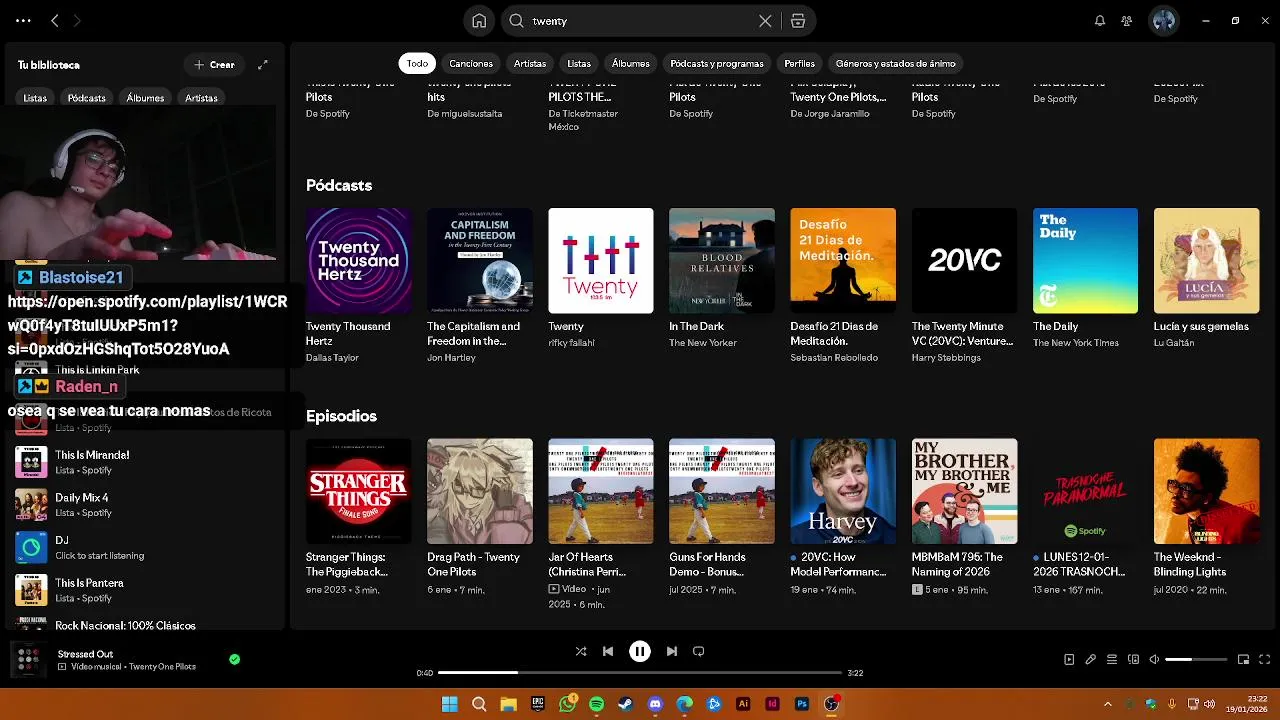Open the Episodios section heading
The image size is (1280, 720).
[341, 416]
